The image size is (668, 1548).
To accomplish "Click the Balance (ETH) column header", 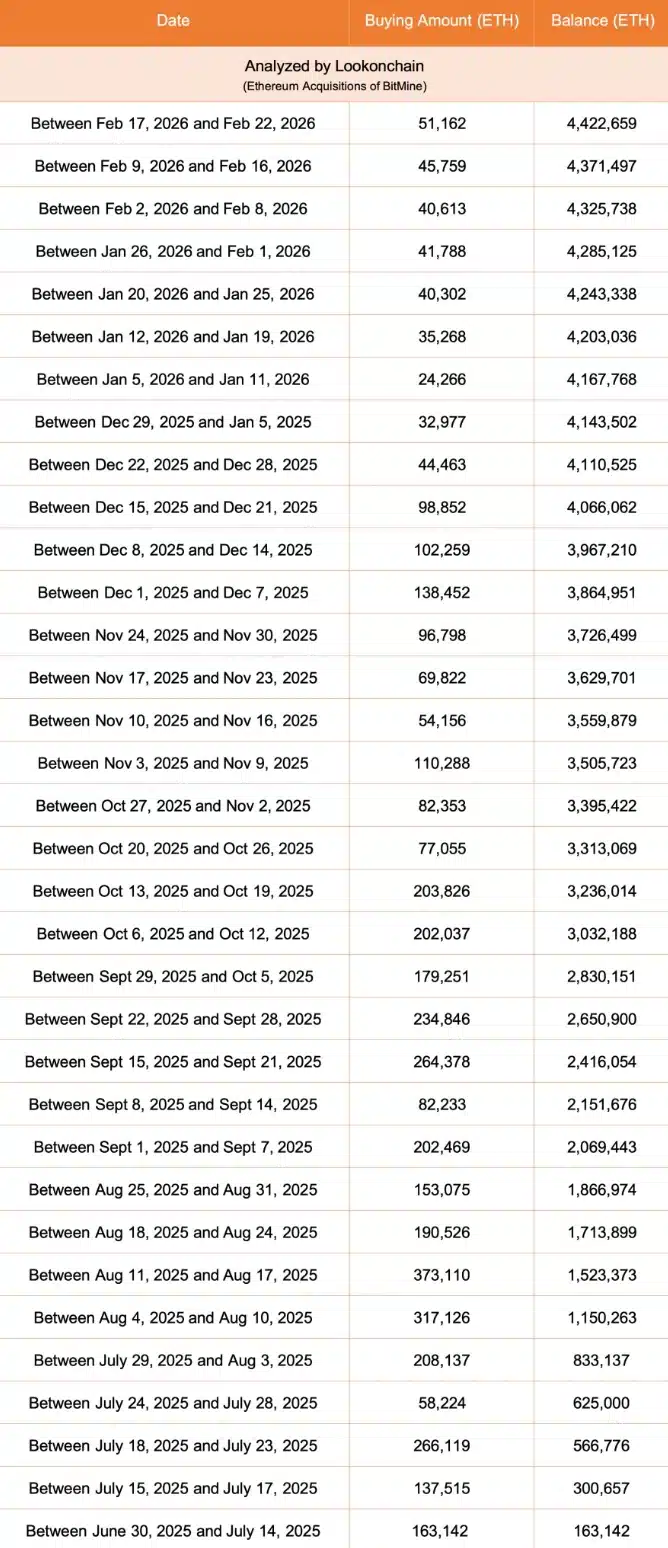I will pos(601,21).
